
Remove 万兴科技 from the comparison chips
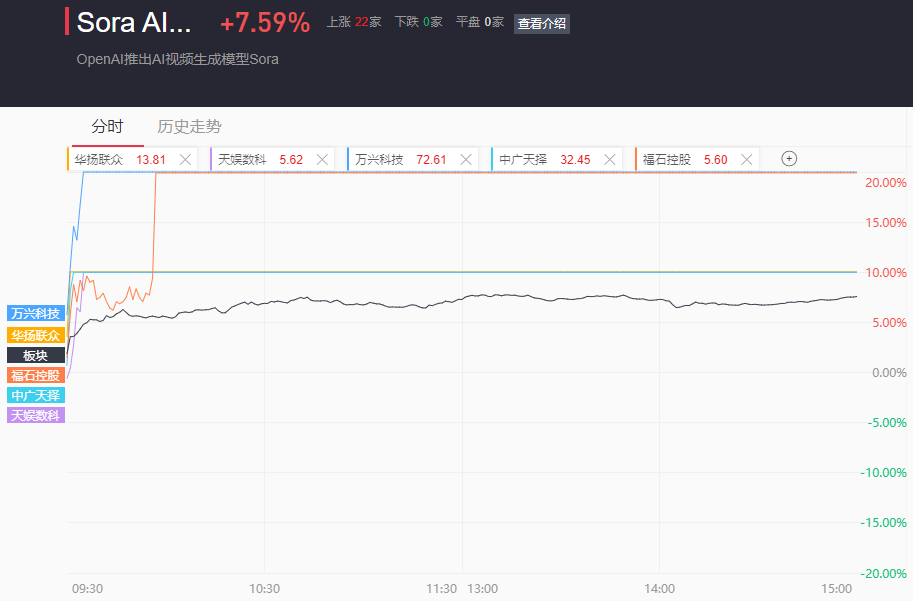[x=466, y=160]
